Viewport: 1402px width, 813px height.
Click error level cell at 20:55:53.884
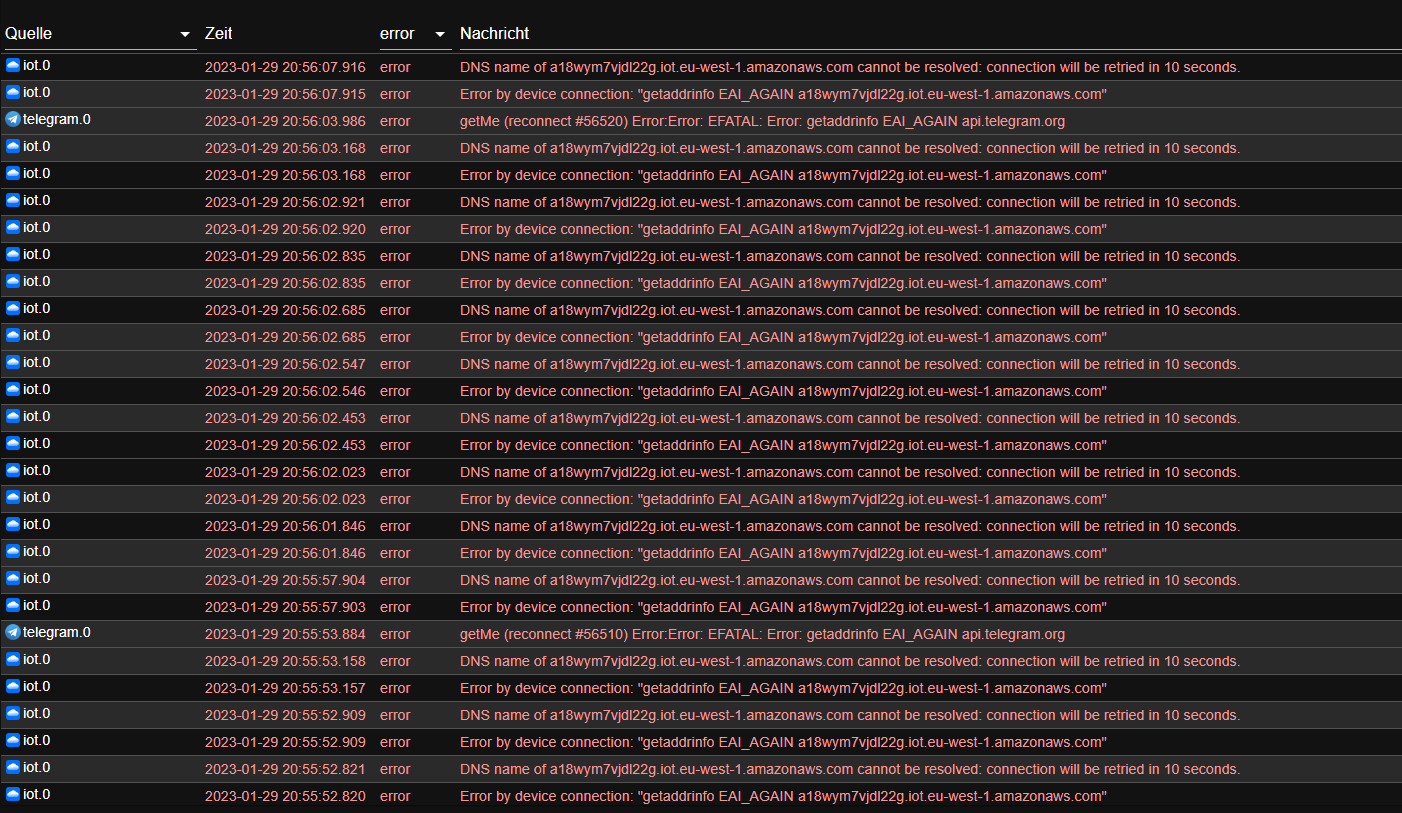click(395, 634)
